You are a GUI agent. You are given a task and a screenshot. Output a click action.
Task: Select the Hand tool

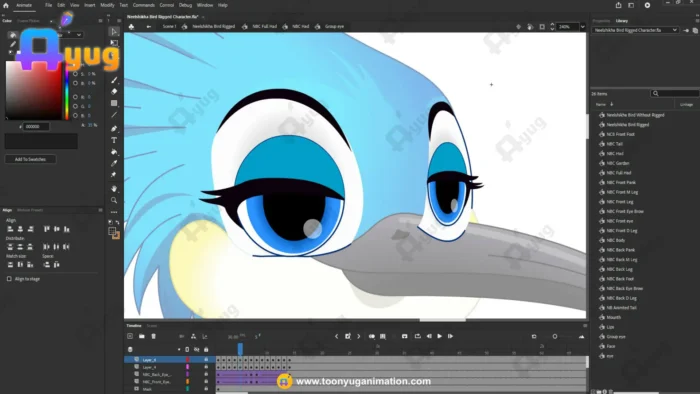(x=114, y=189)
